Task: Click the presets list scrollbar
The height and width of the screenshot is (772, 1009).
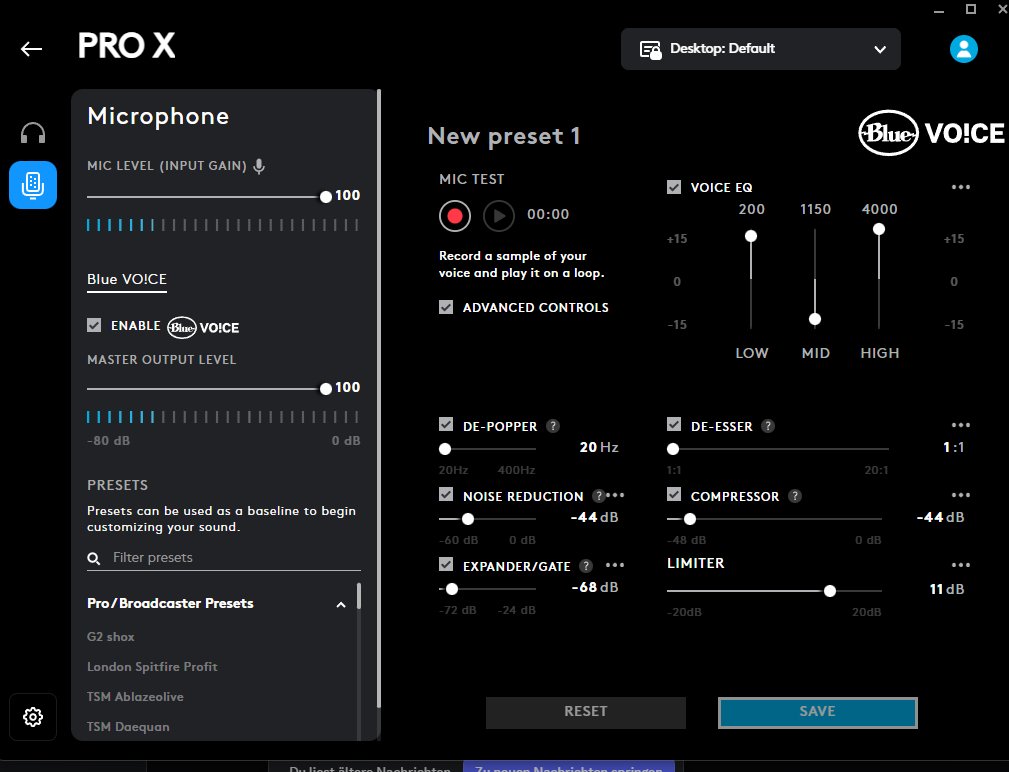Action: [x=358, y=596]
